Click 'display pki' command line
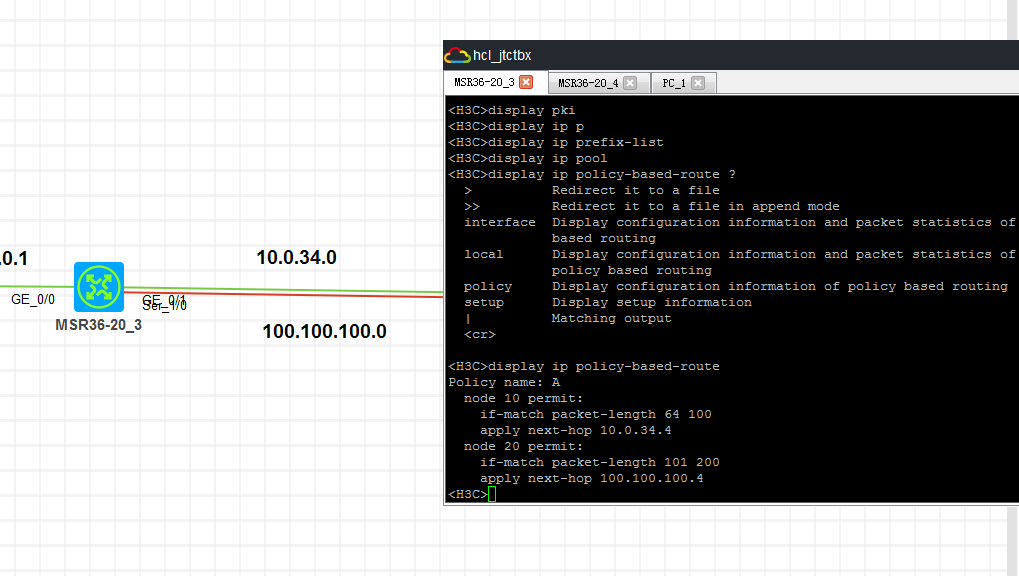The width and height of the screenshot is (1019, 576). click(x=512, y=111)
